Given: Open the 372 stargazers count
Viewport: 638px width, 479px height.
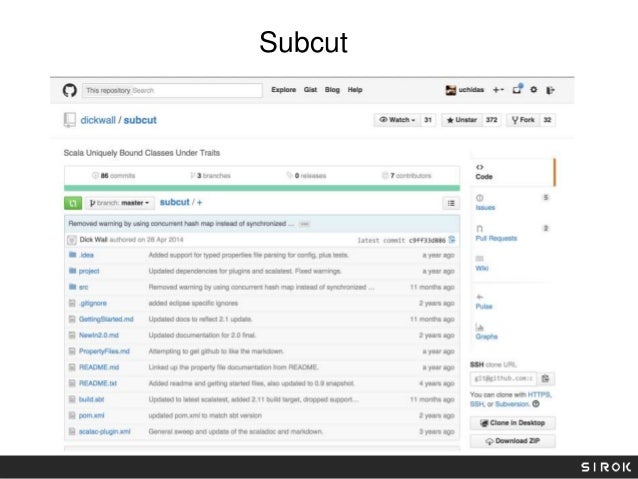Looking at the screenshot, I should 492,120.
